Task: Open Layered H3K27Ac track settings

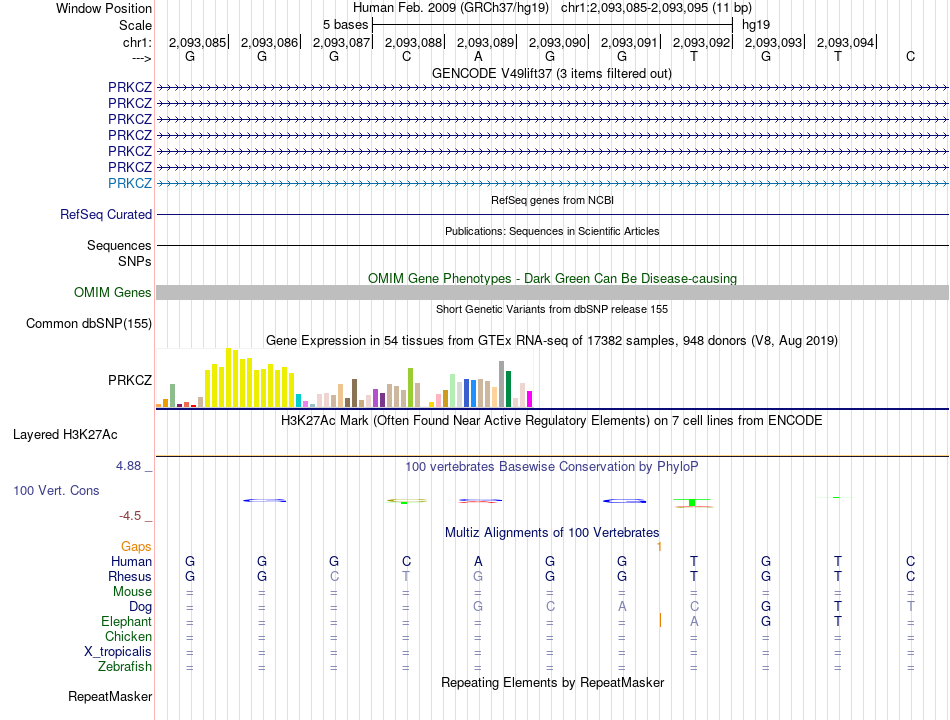Action: [x=65, y=435]
